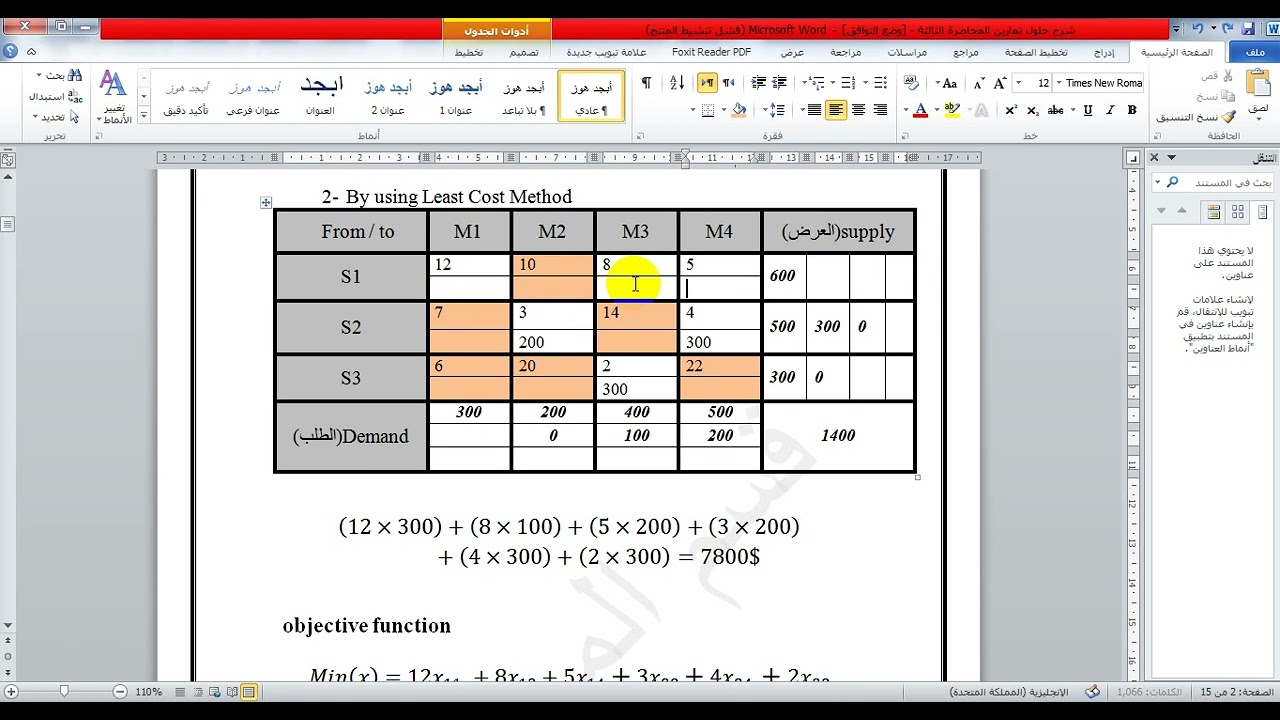Apply بلا تباعد No Spacing style
The height and width of the screenshot is (720, 1280).
523,96
